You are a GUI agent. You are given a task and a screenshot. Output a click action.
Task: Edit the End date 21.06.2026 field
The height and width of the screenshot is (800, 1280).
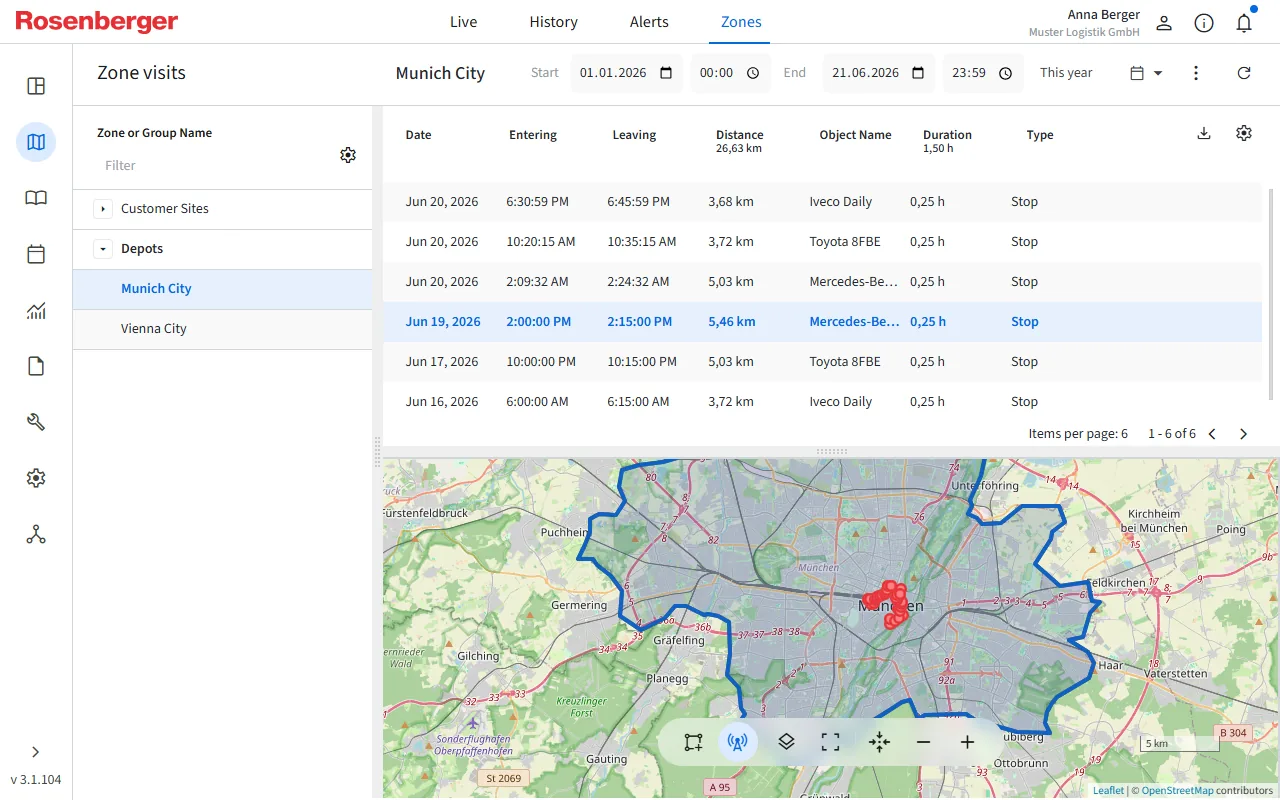pyautogui.click(x=878, y=73)
